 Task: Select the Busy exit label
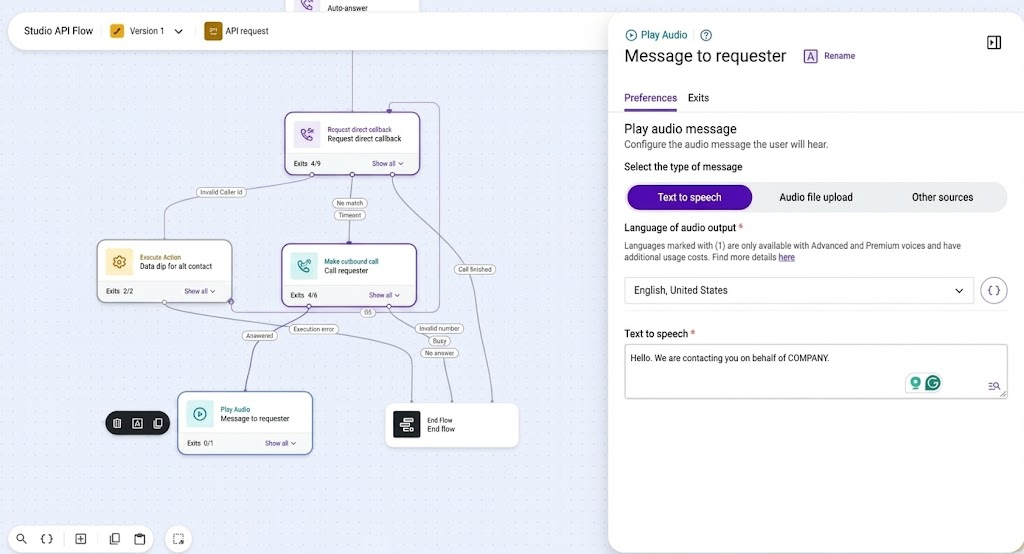[x=440, y=341]
